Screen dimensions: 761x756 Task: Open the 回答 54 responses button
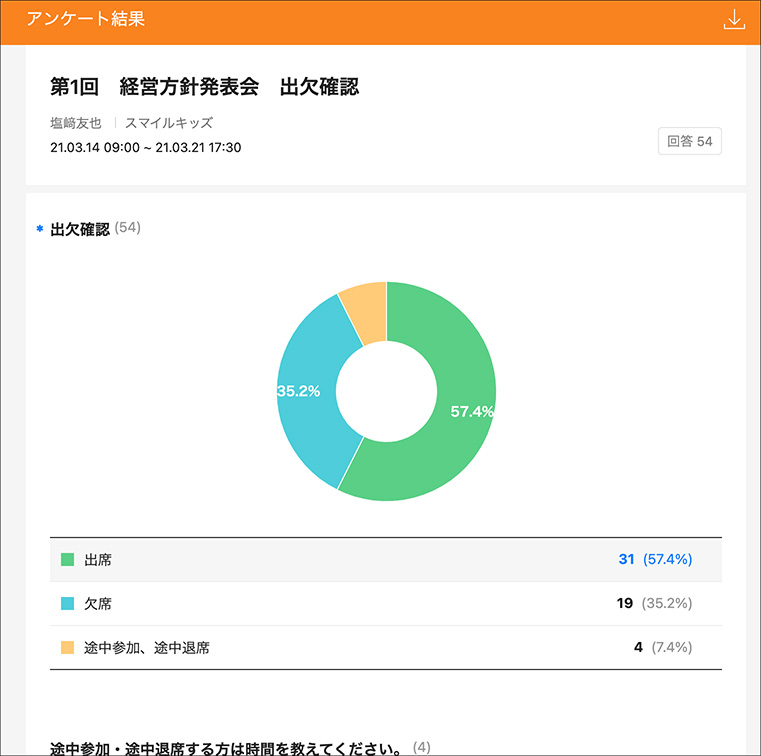click(690, 141)
